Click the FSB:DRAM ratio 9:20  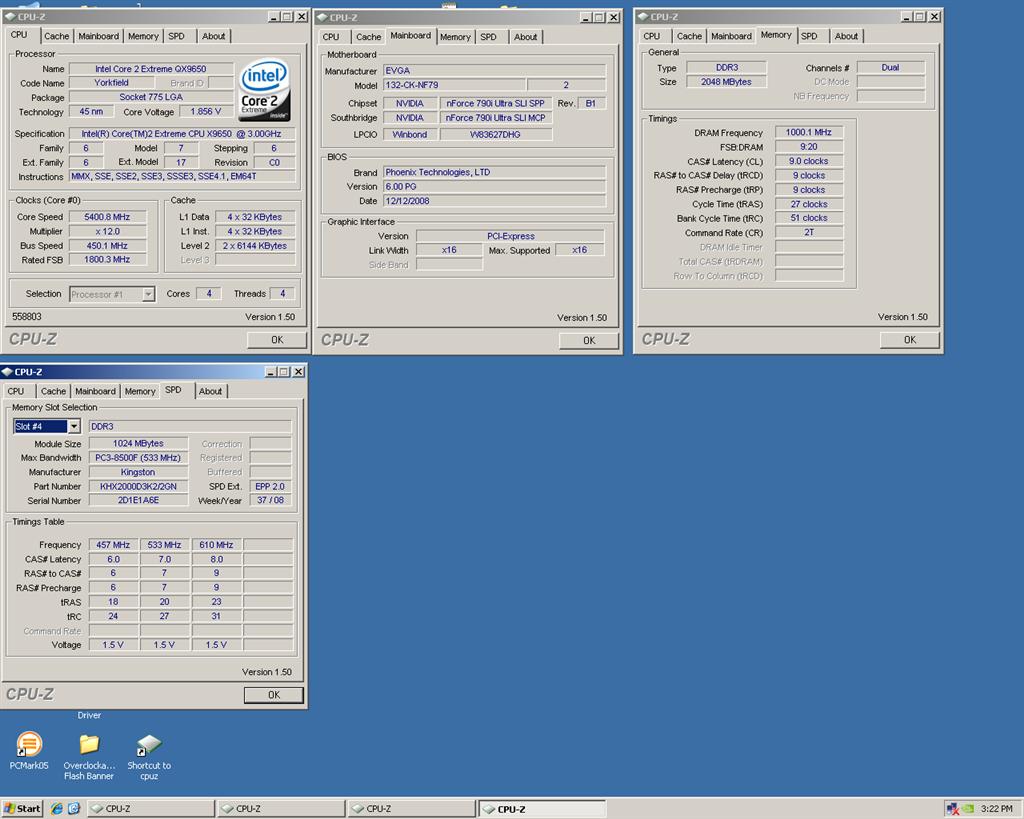click(x=808, y=146)
